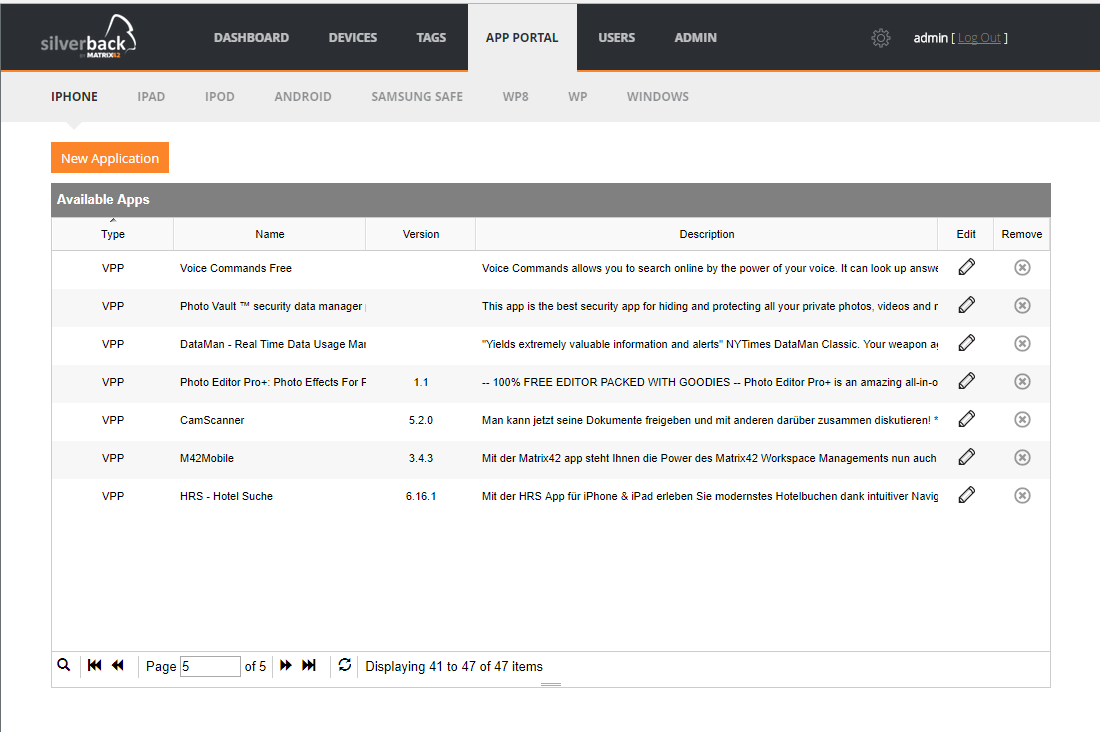Screen dimensions: 1100x732
Task: Switch to the Samsung Safe tab
Action: point(417,97)
